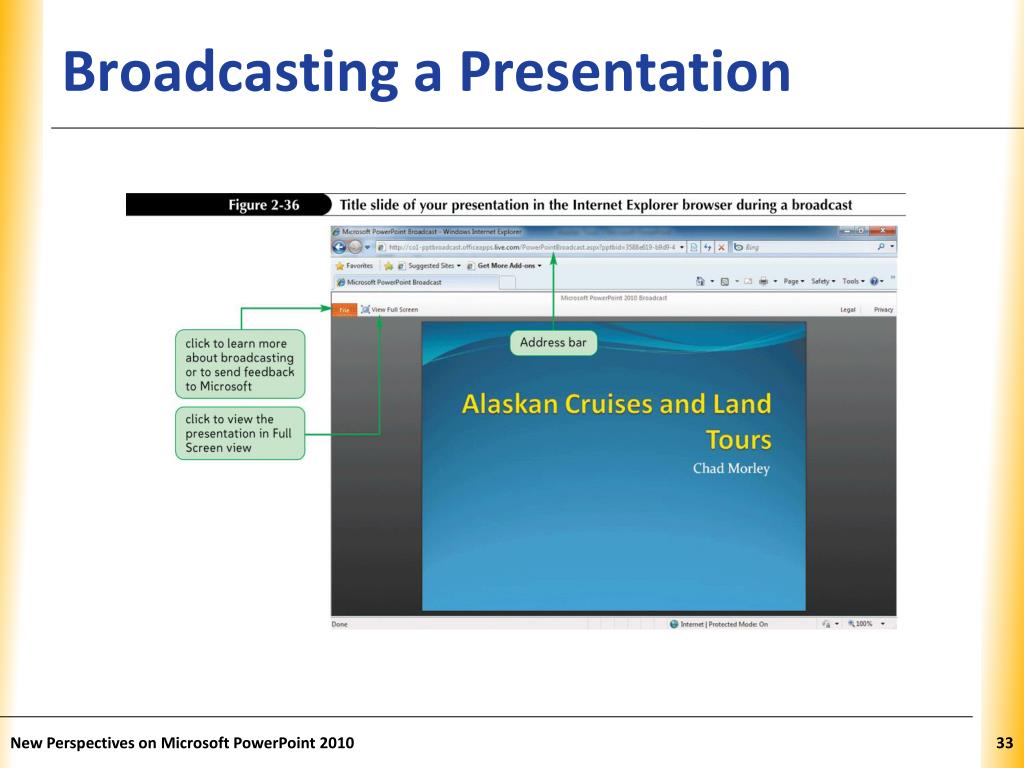Viewport: 1024px width, 768px height.
Task: Click the security lock status bar icon
Action: (826, 624)
